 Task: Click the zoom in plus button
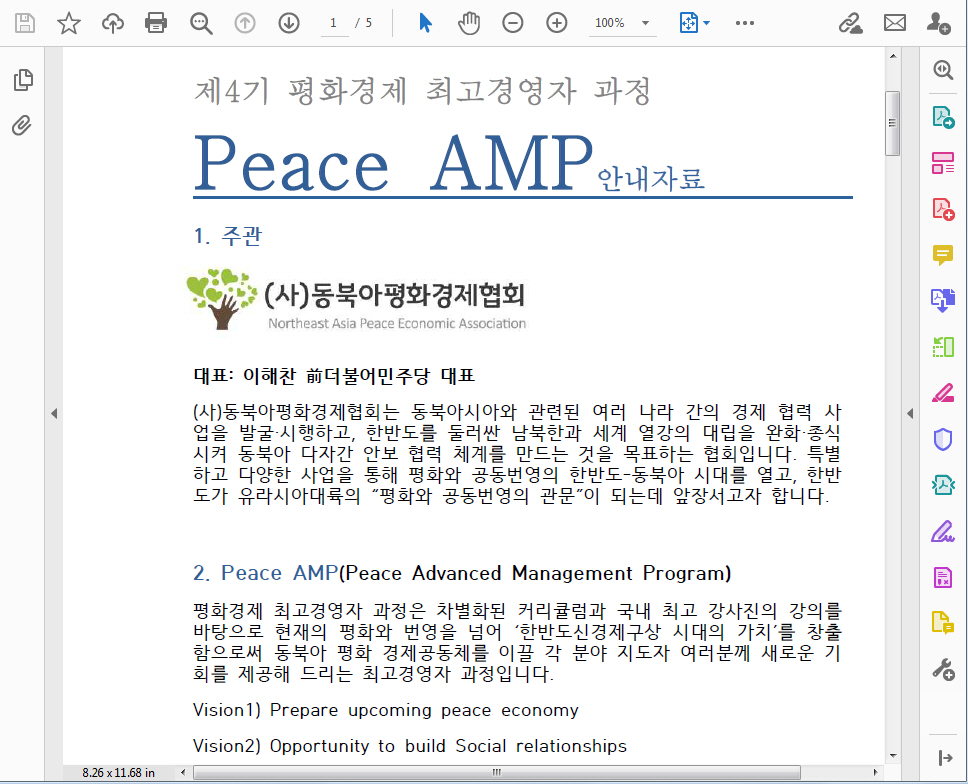click(557, 23)
